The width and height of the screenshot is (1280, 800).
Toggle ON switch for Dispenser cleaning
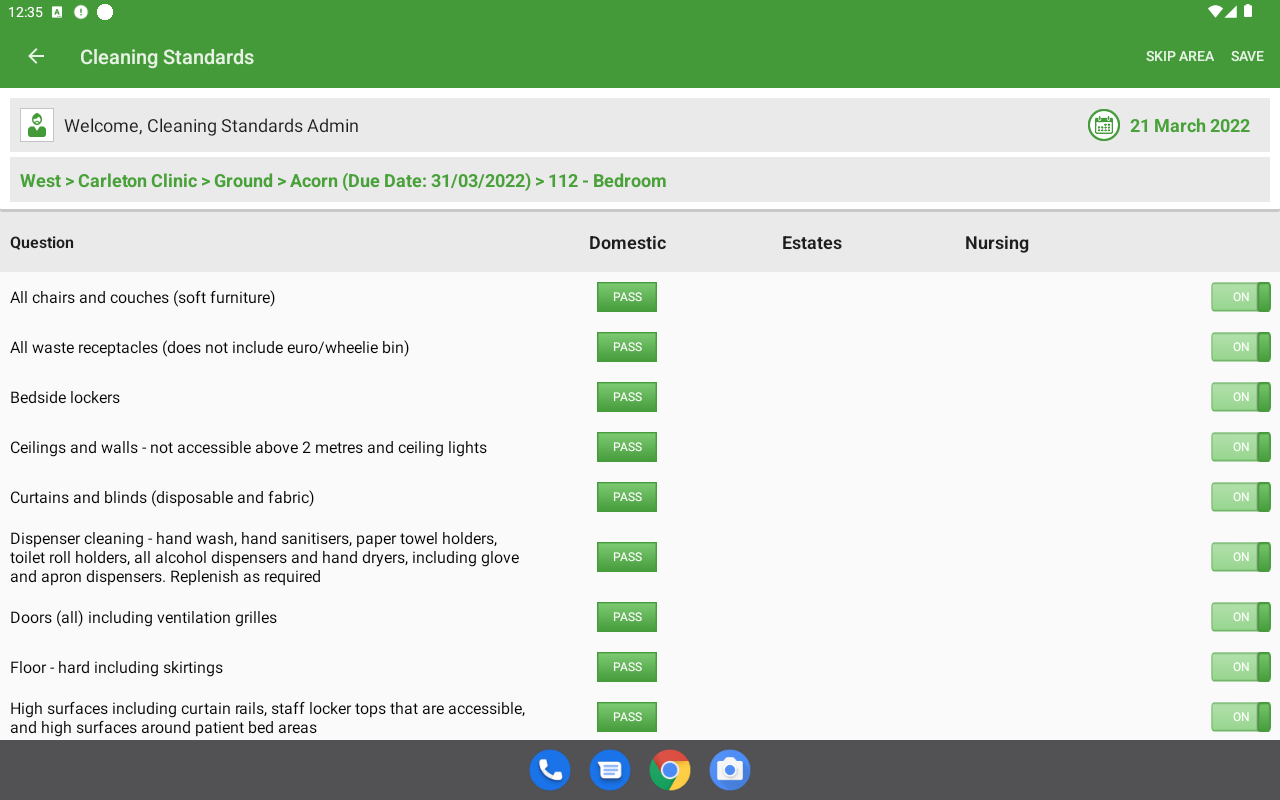[1241, 557]
